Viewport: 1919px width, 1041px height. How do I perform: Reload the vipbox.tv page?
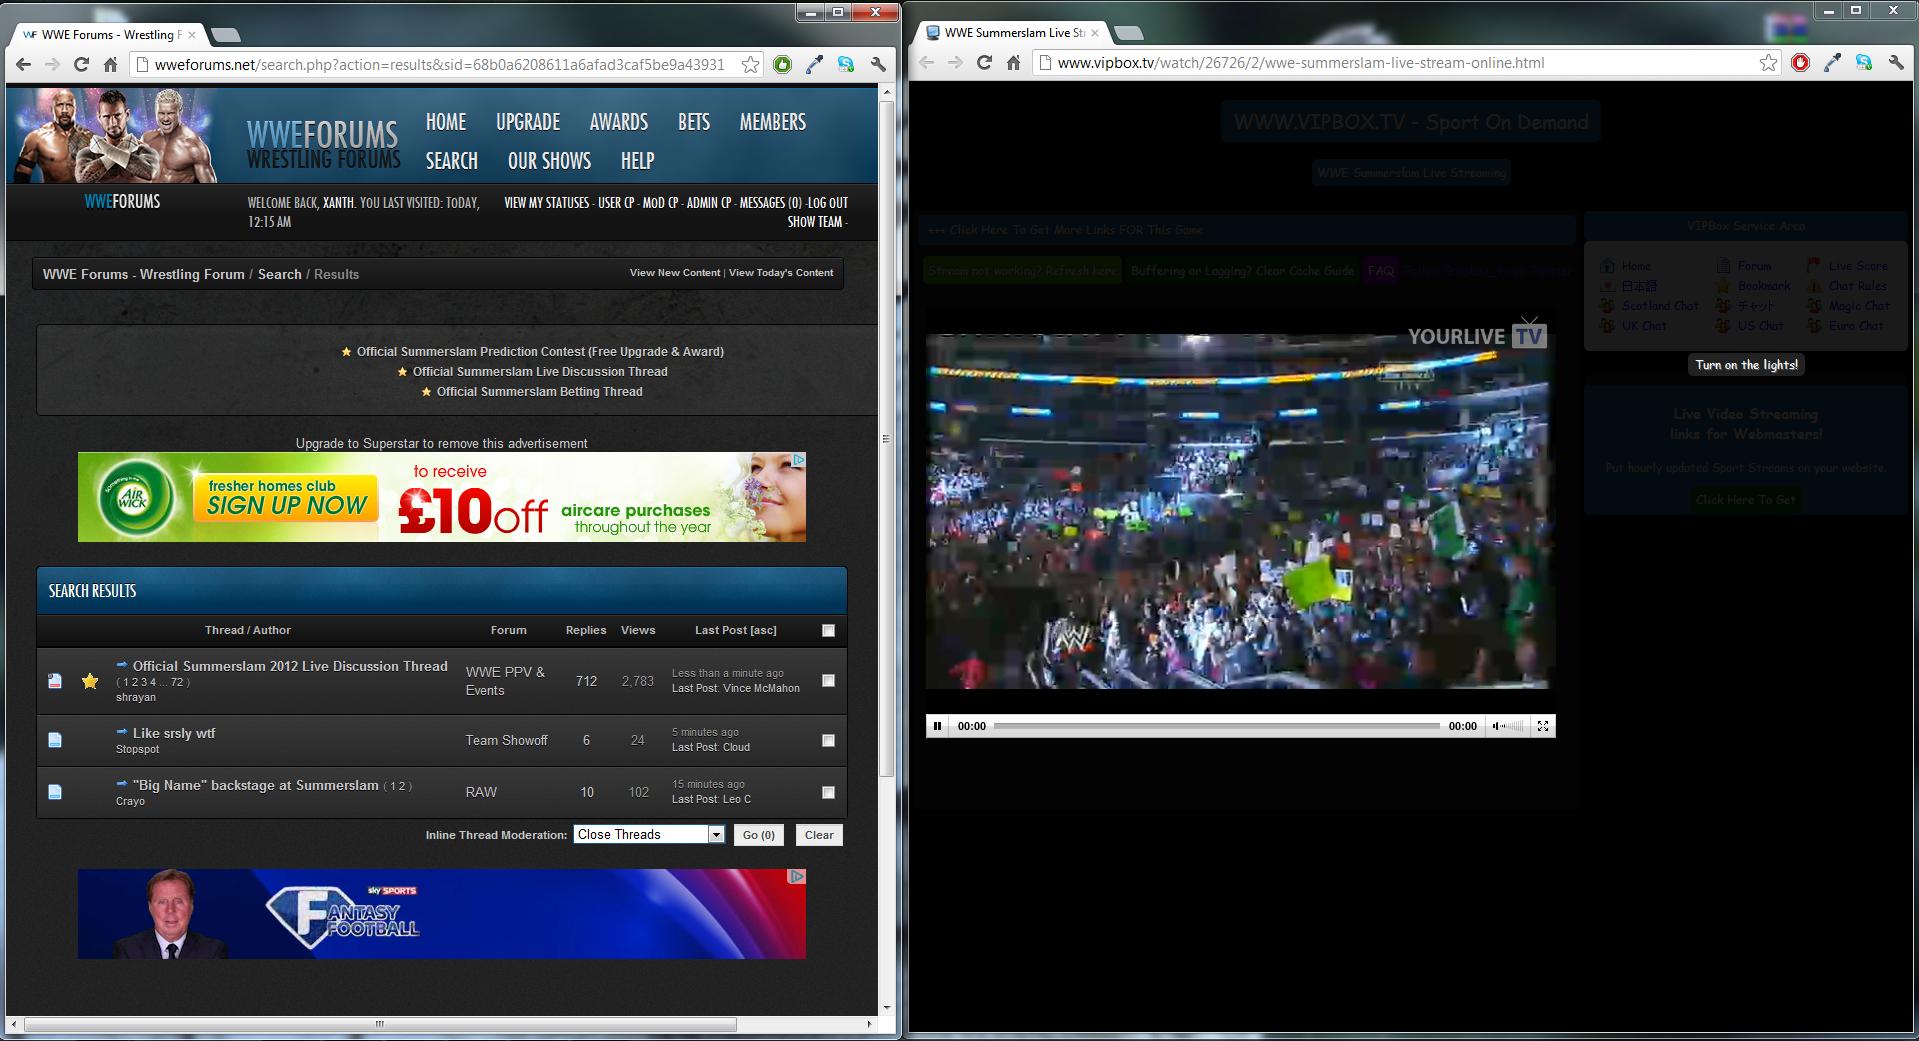click(984, 62)
